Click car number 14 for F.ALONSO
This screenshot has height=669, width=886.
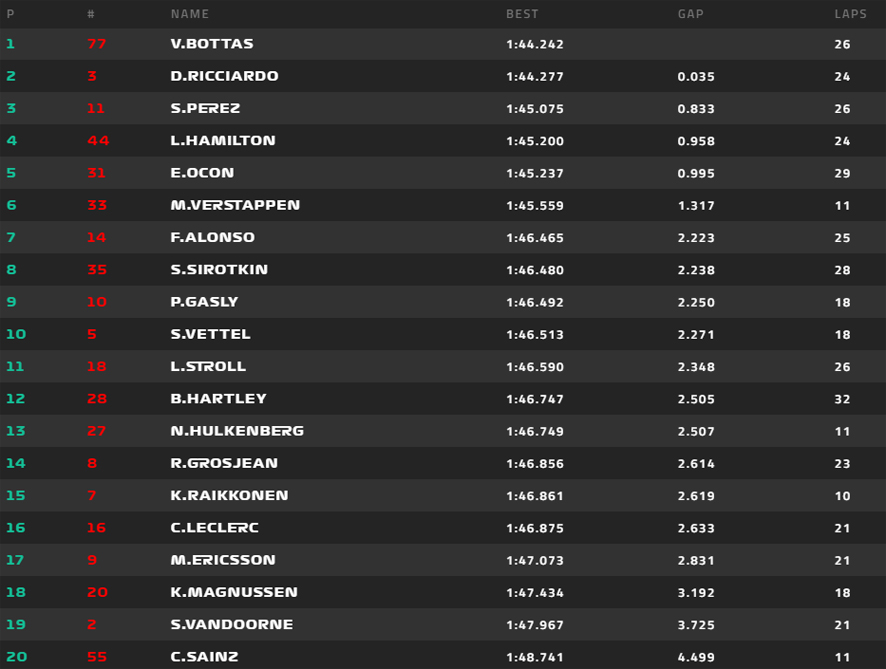(96, 237)
